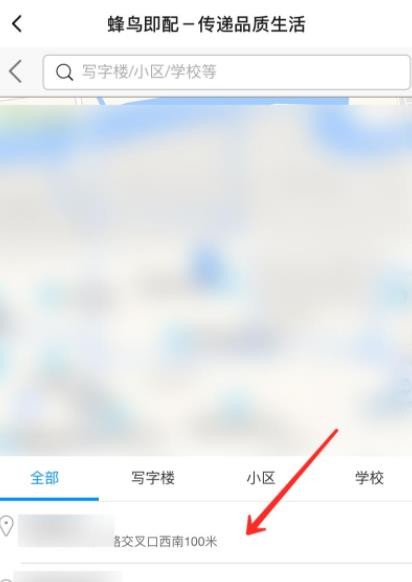
Task: Open the 小区 tab
Action: click(x=261, y=478)
